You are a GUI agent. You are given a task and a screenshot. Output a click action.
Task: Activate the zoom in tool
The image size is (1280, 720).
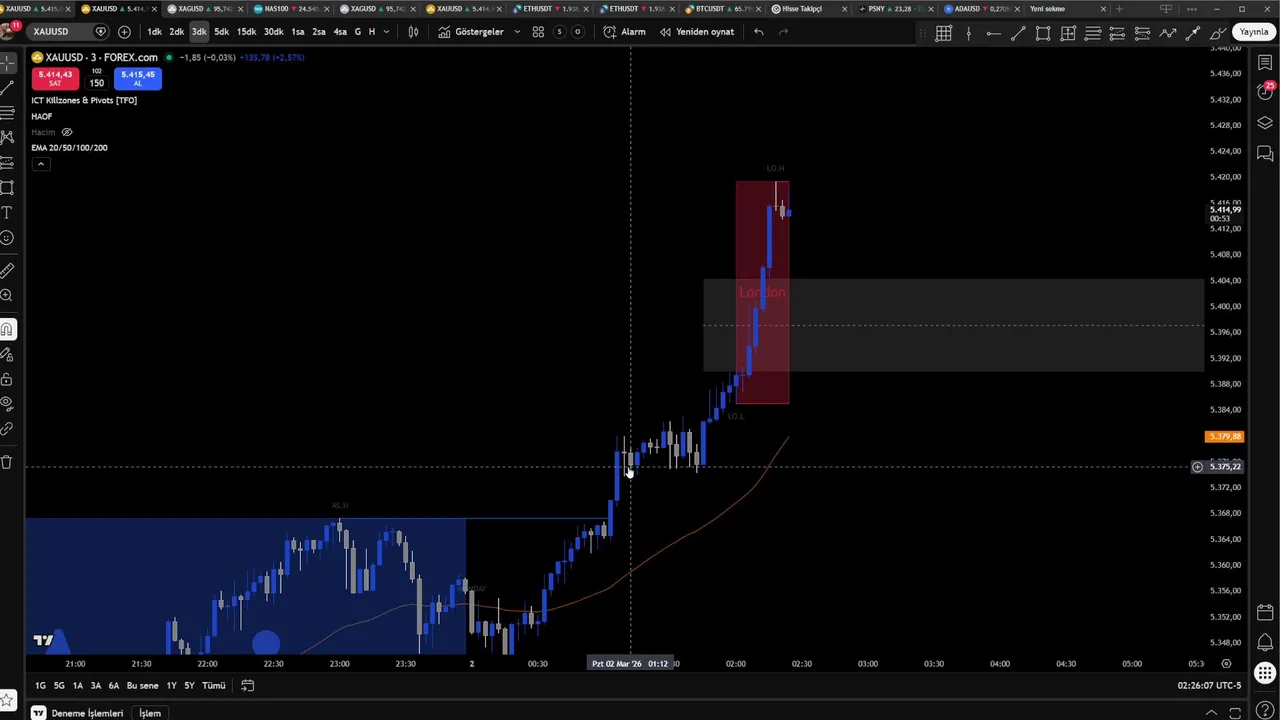[x=7, y=295]
